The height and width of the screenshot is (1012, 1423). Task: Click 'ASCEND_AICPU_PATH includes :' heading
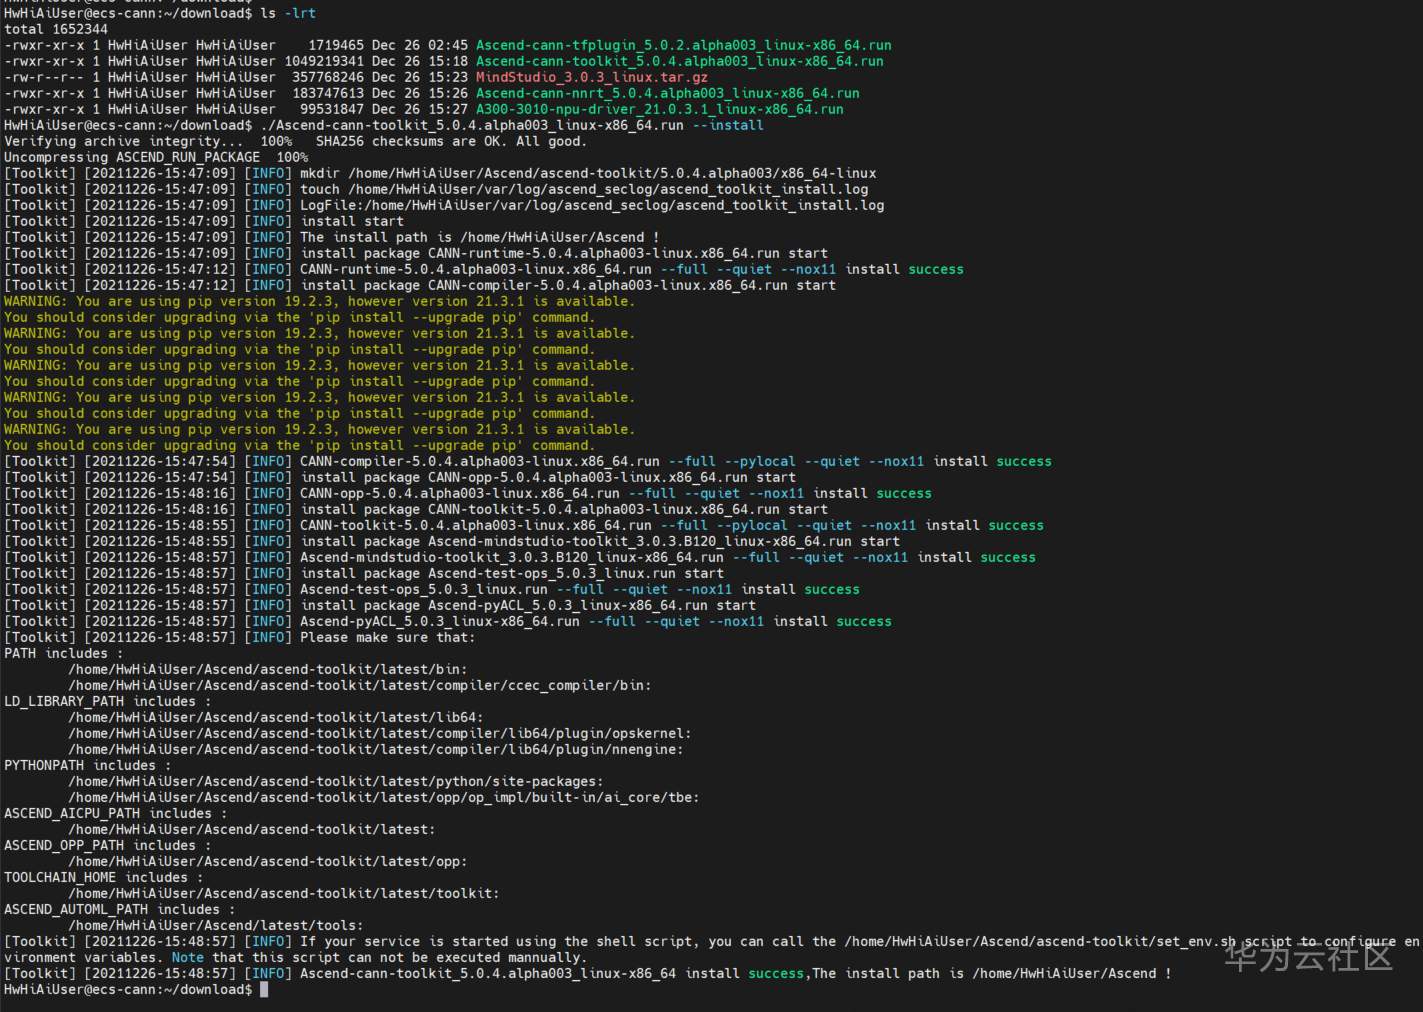116,813
